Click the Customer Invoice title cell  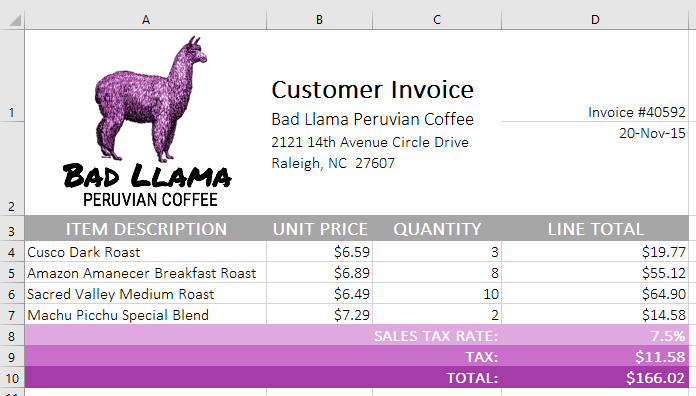click(372, 90)
